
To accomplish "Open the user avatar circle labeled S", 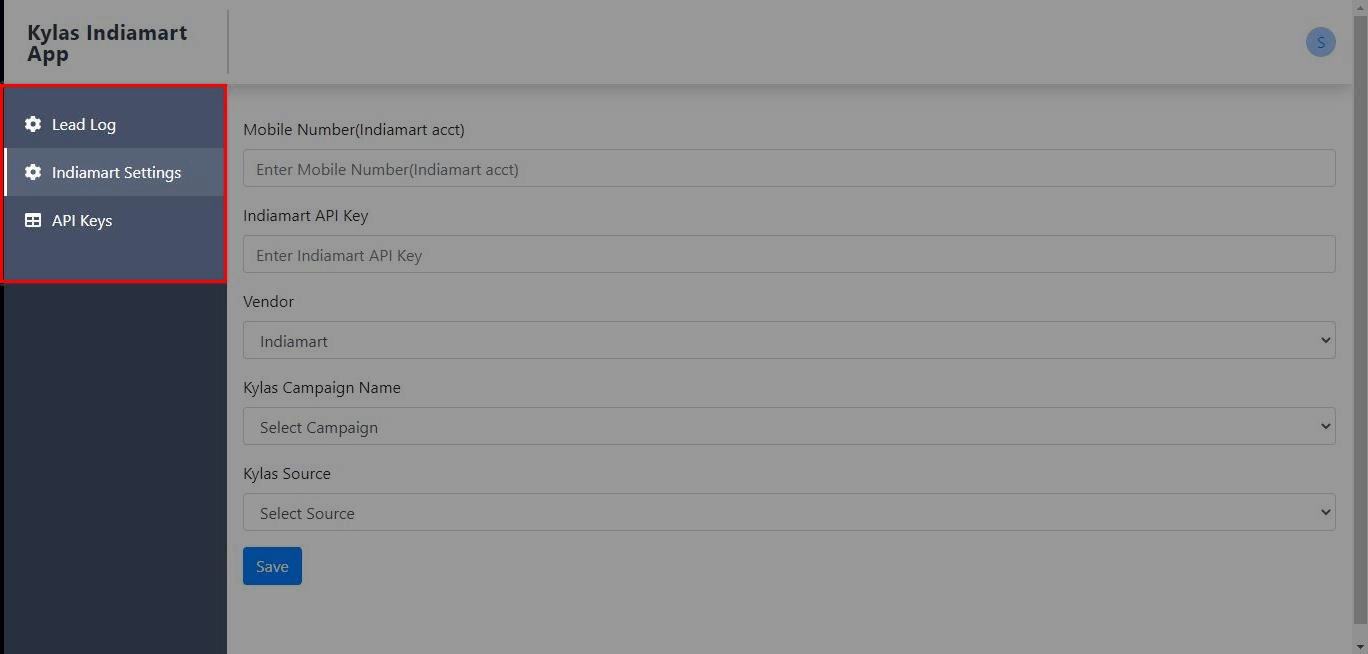I will pyautogui.click(x=1320, y=41).
